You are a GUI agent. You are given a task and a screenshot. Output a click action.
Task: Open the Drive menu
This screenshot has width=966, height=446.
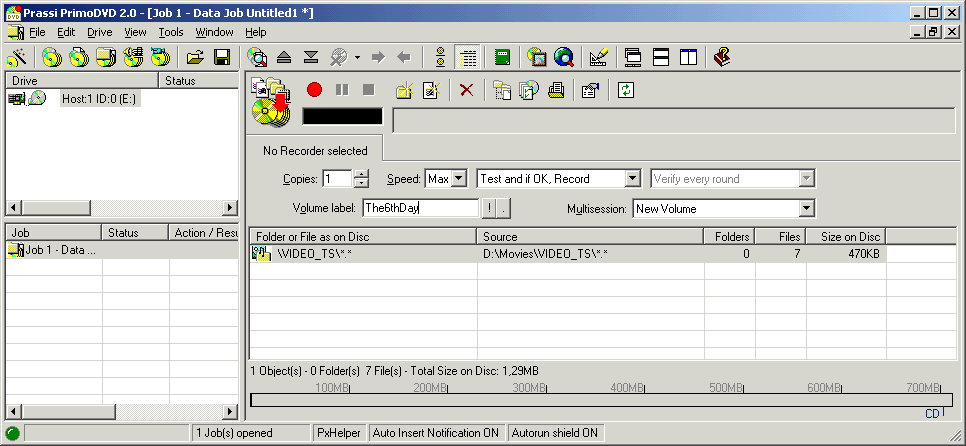(100, 32)
